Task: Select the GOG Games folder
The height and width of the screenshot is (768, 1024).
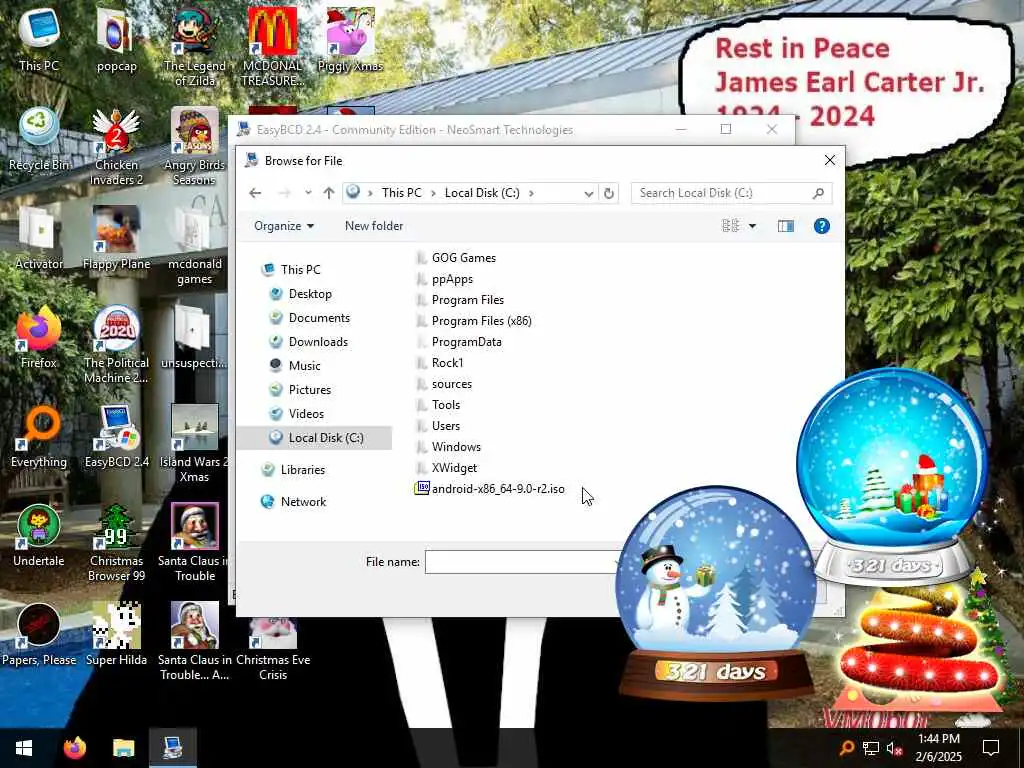Action: [x=456, y=258]
